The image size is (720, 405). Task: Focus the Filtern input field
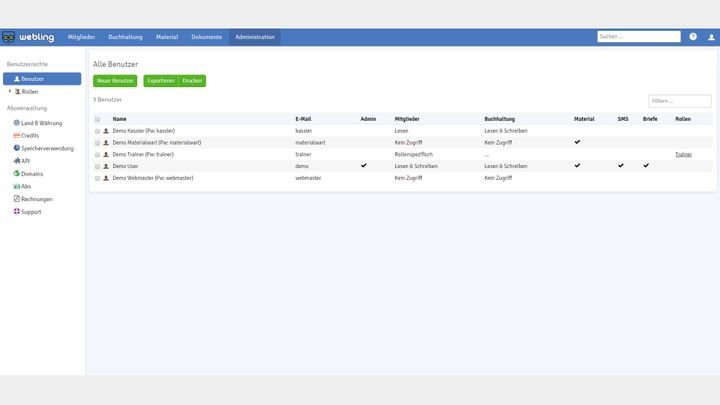coord(680,101)
